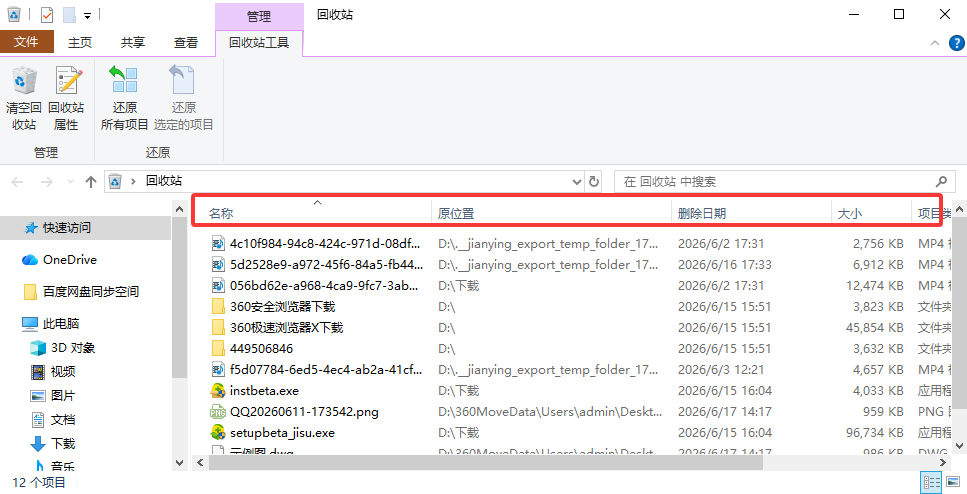Click navigation pane scroll up arrow
Image resolution: width=967 pixels, height=494 pixels.
pyautogui.click(x=179, y=209)
